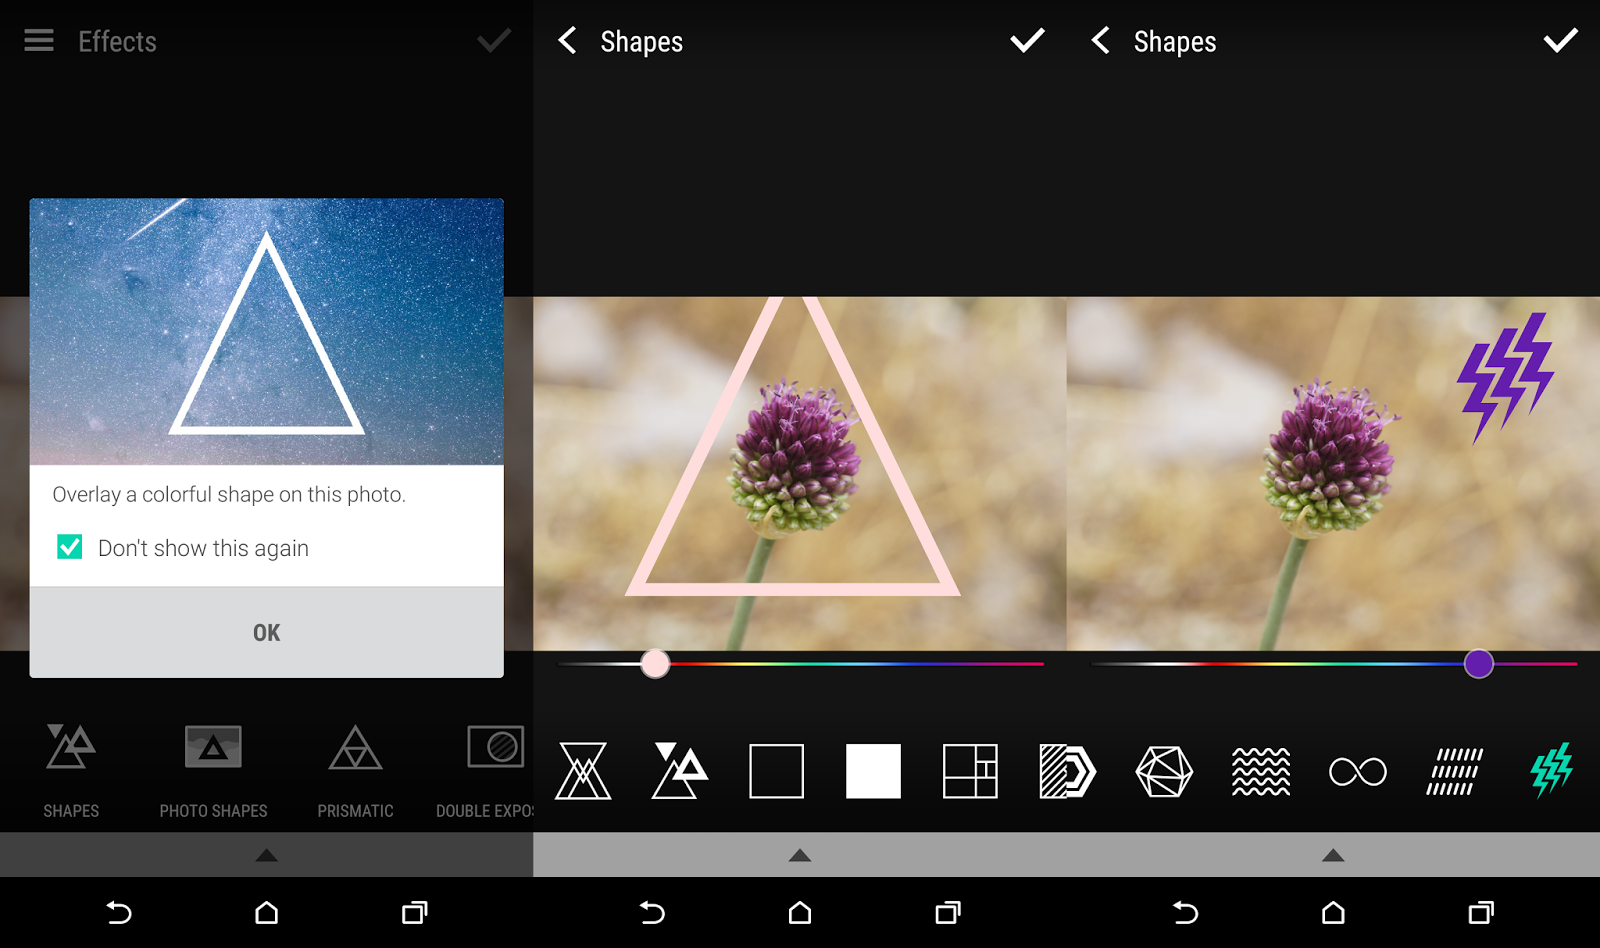Choose the geometric polyhedron shape
This screenshot has height=948, width=1600.
(x=1164, y=771)
